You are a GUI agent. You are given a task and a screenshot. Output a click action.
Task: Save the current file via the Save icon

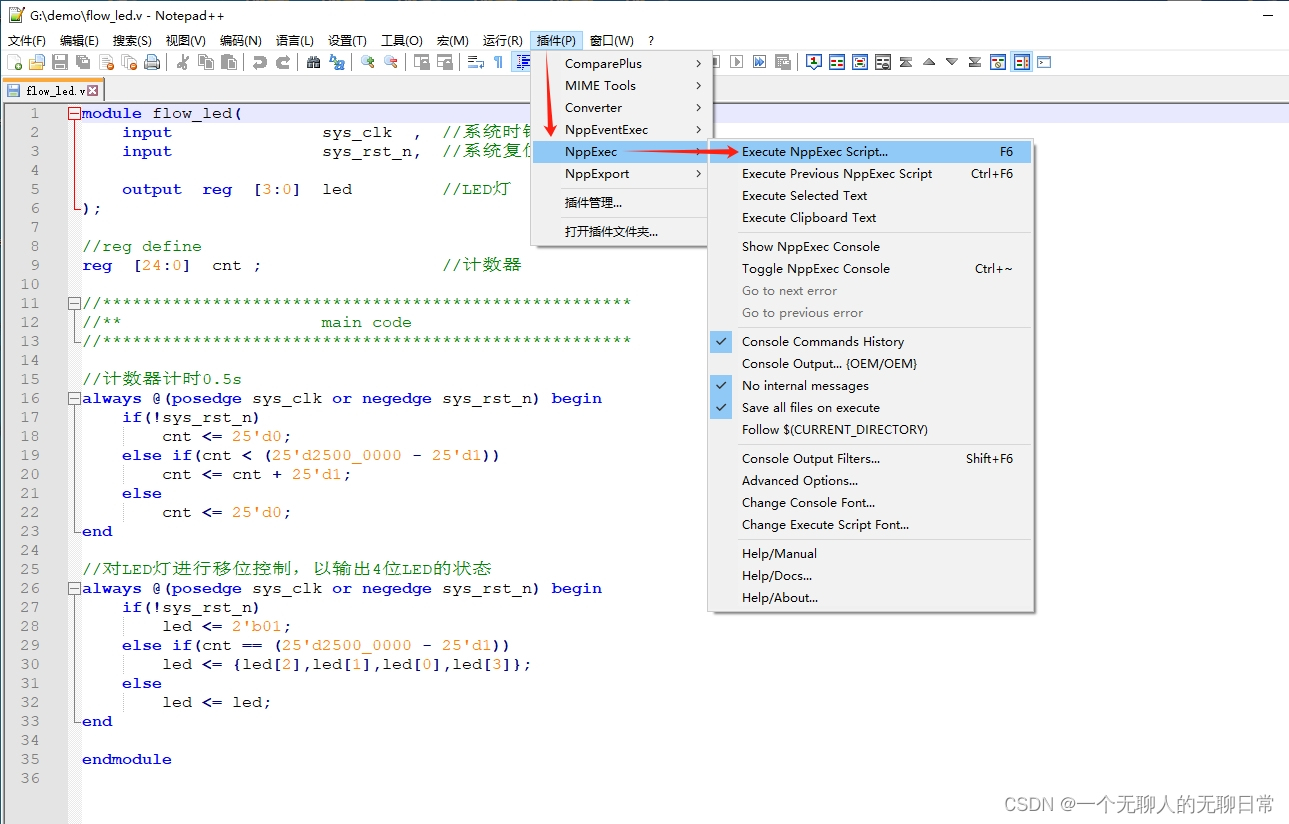[x=58, y=62]
